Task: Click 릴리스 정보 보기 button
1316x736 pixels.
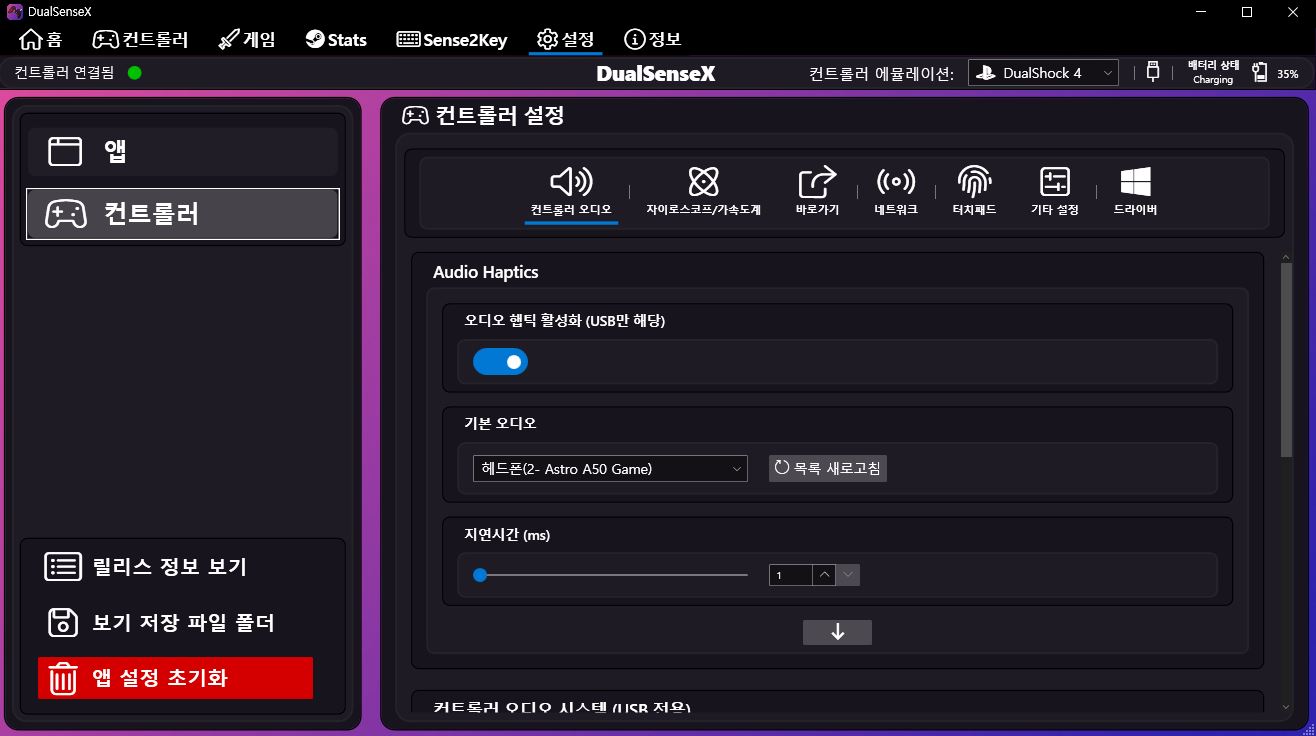Action: 146,567
